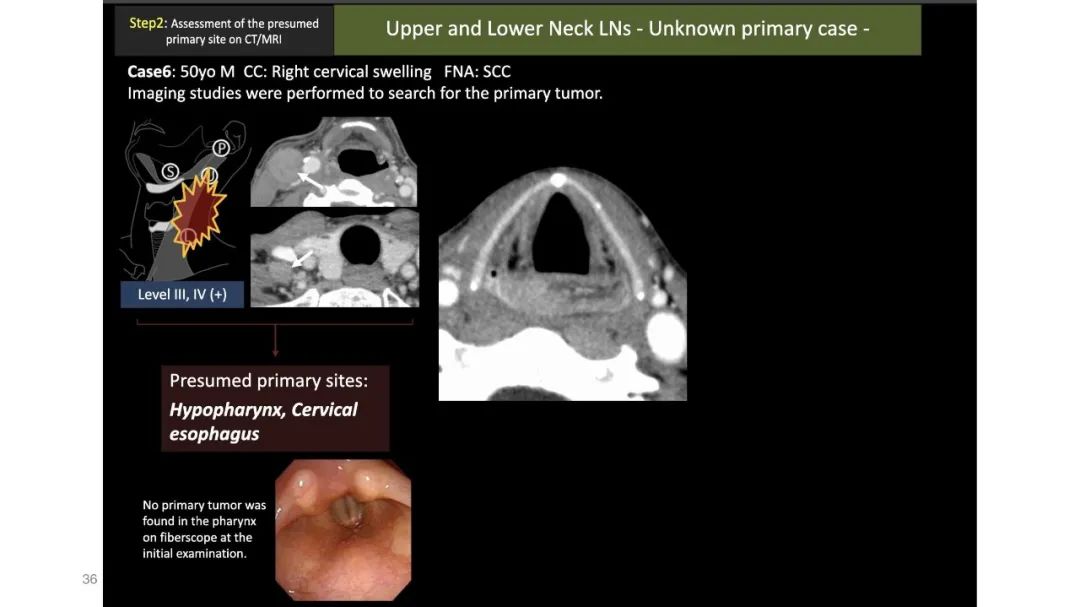The height and width of the screenshot is (607, 1080).
Task: Click the large laryngeal CT image
Action: [x=563, y=283]
